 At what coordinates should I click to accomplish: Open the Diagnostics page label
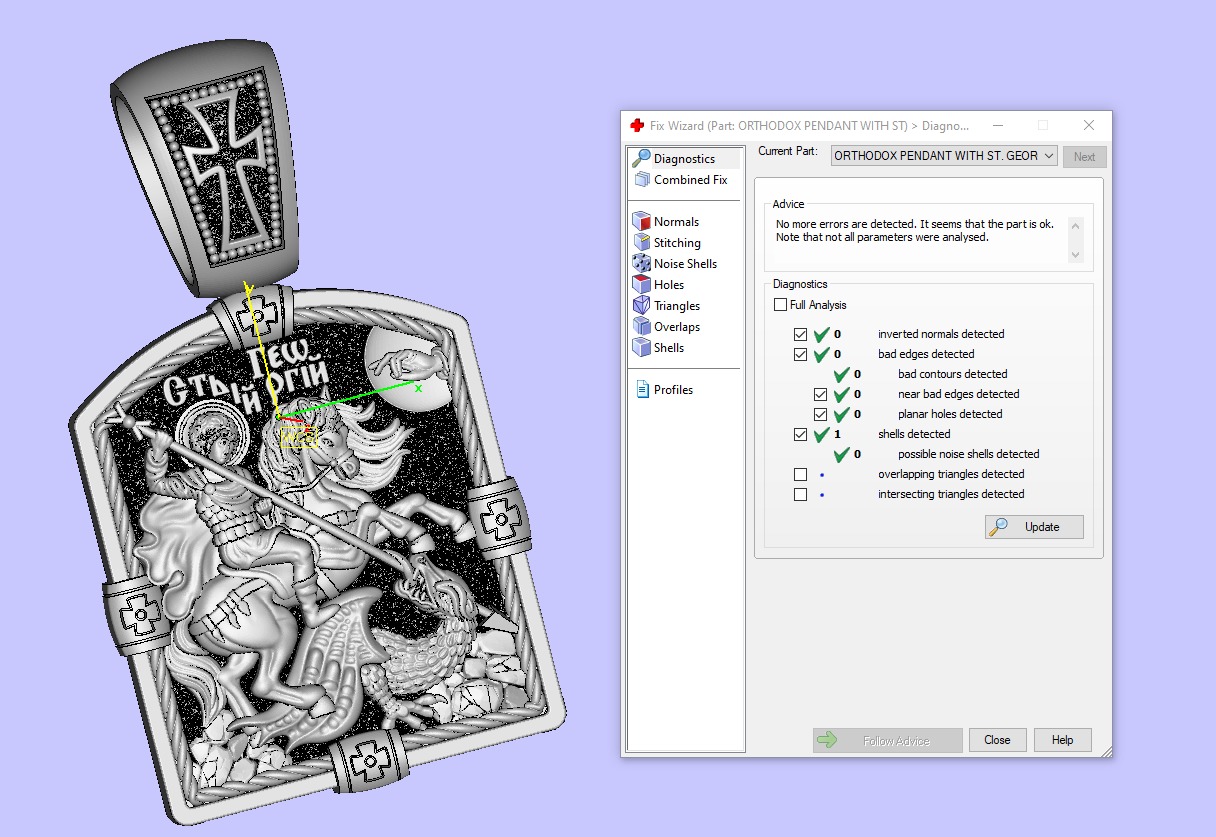[684, 159]
